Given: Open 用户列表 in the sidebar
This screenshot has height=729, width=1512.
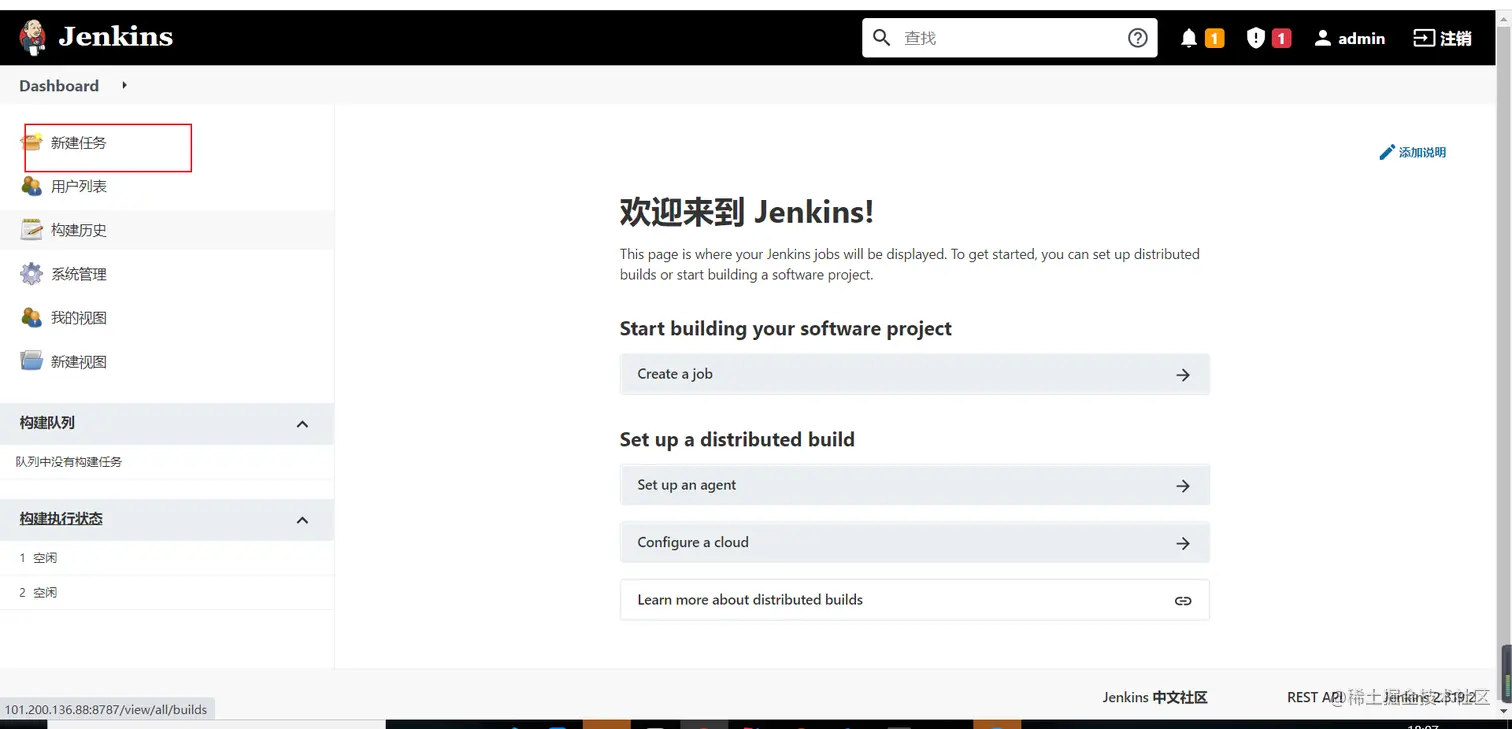Looking at the screenshot, I should click(78, 186).
